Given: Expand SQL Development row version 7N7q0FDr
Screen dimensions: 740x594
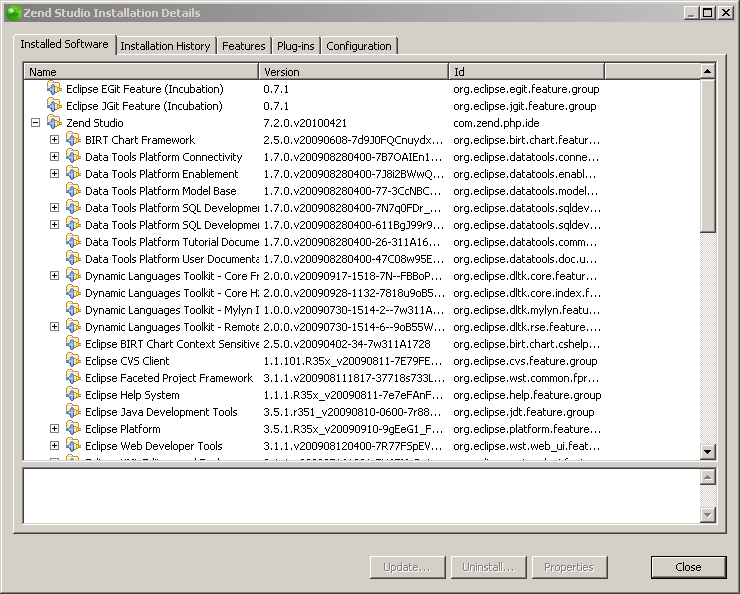Looking at the screenshot, I should [x=54, y=208].
